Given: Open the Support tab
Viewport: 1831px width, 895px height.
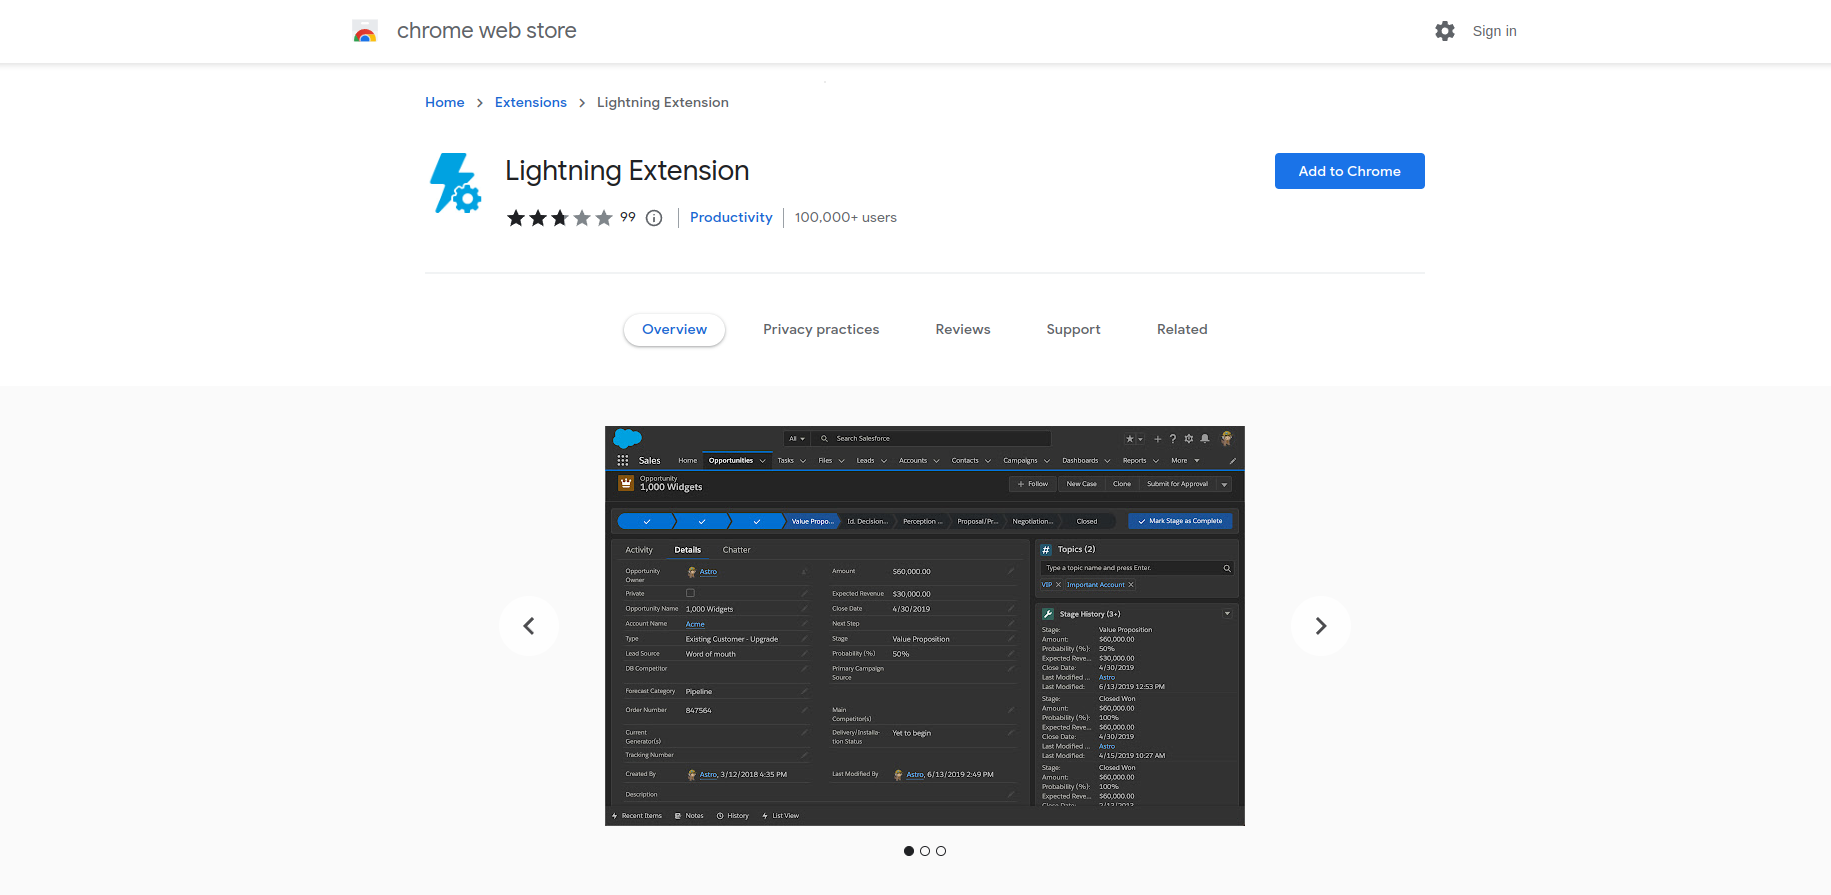Looking at the screenshot, I should point(1073,329).
